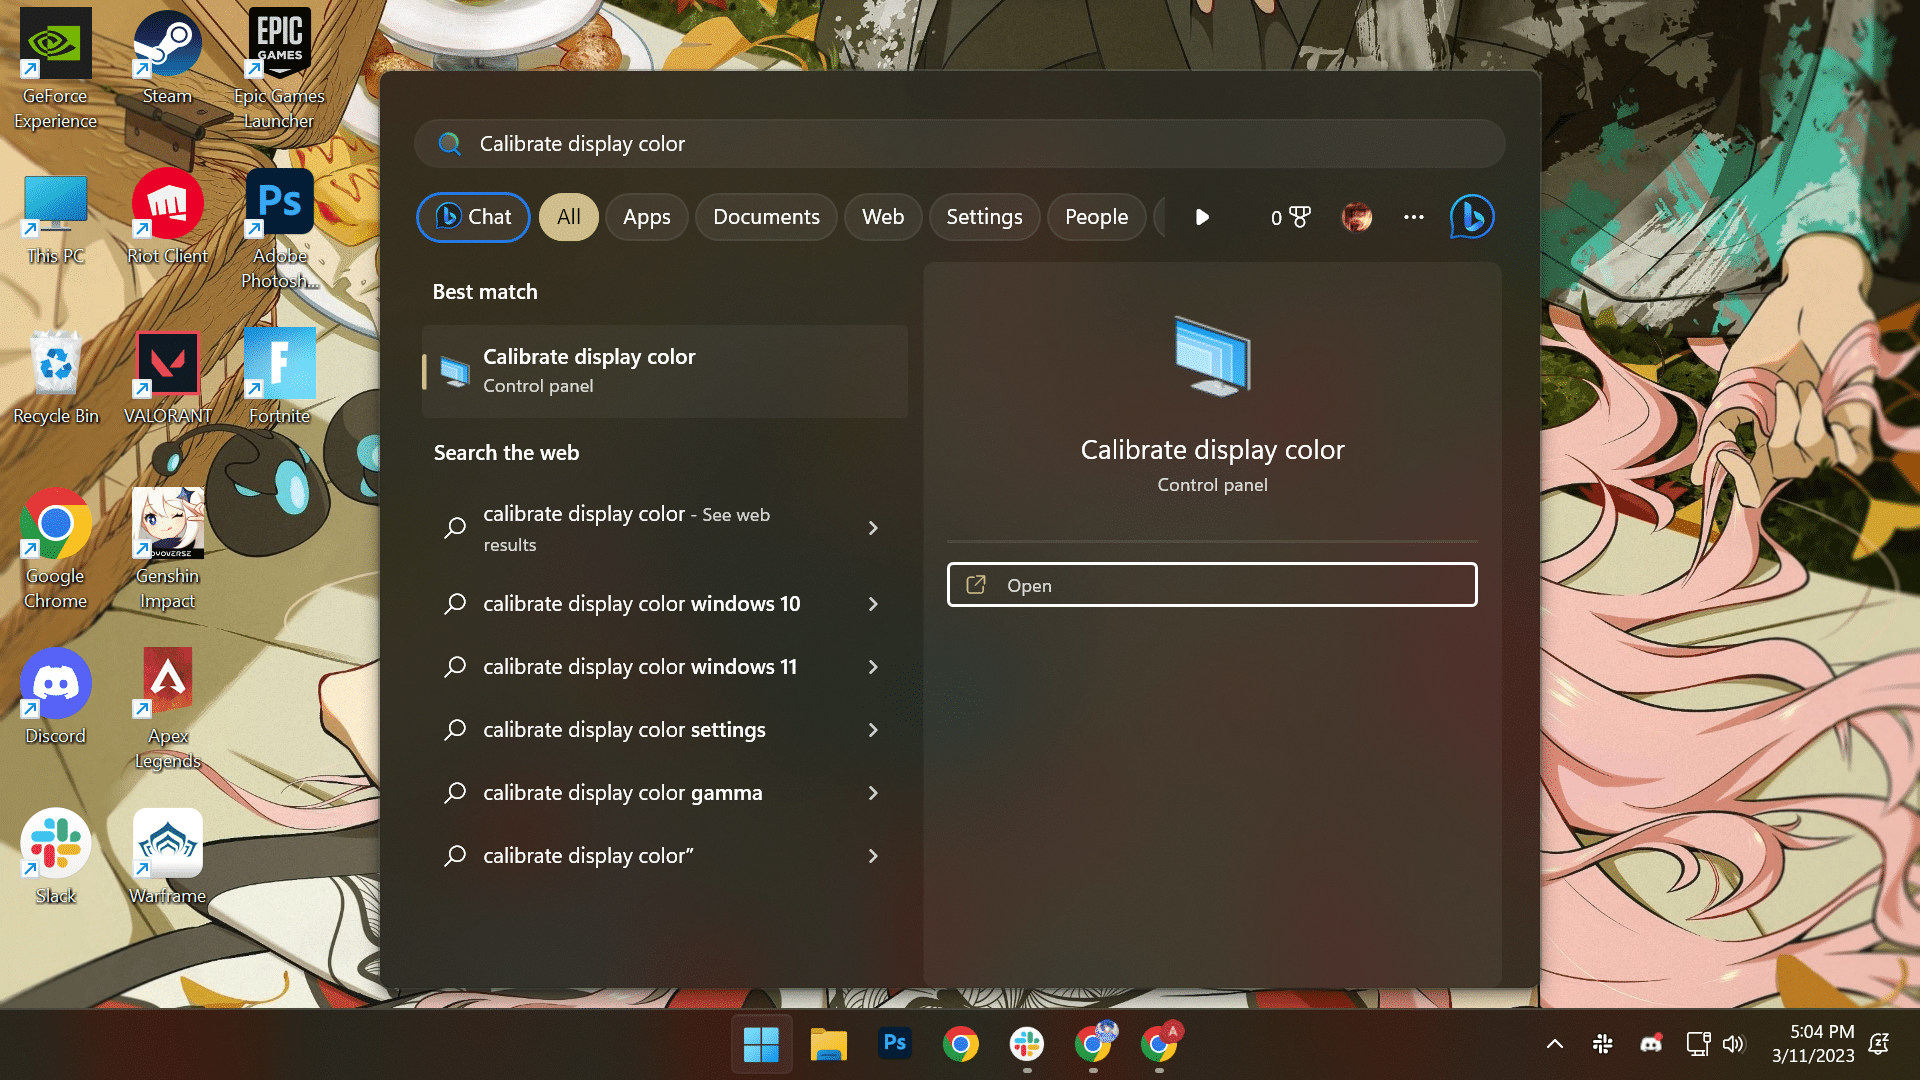Viewport: 1920px width, 1080px height.
Task: Expand 'calibrate display color gamma' suggestion arrow
Action: tap(873, 793)
